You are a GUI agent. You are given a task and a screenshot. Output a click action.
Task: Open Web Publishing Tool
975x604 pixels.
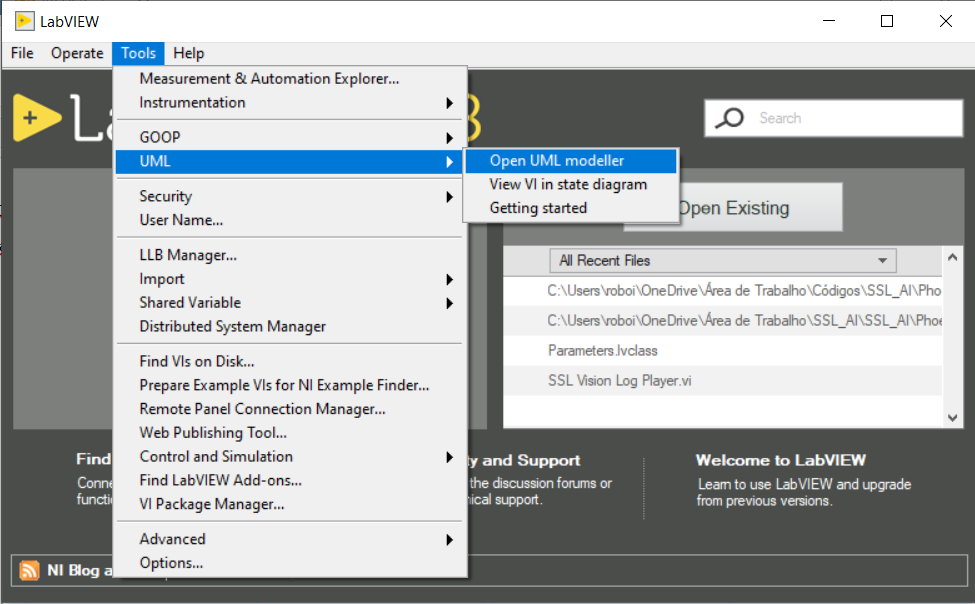click(290, 432)
